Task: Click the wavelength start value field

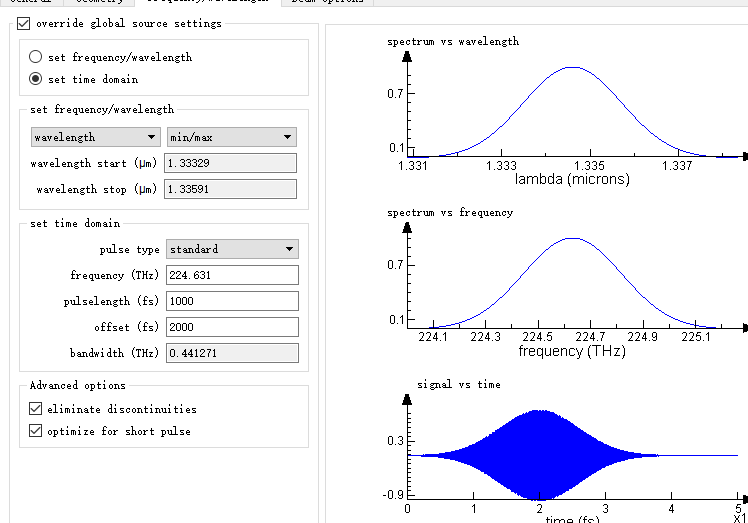Action: [230, 163]
